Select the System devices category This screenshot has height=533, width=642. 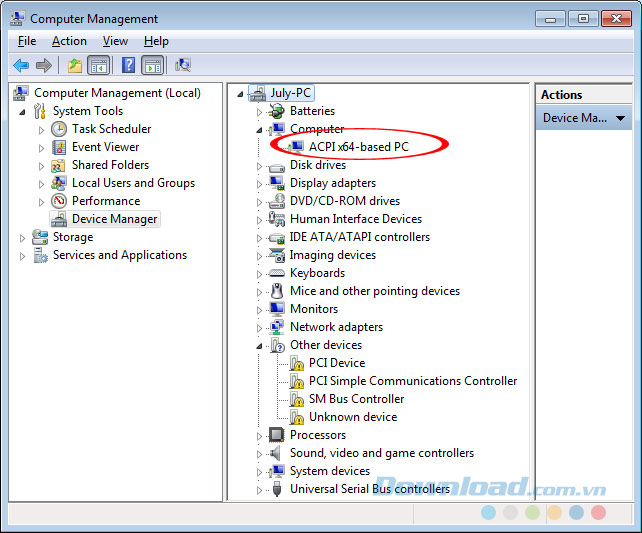click(330, 471)
